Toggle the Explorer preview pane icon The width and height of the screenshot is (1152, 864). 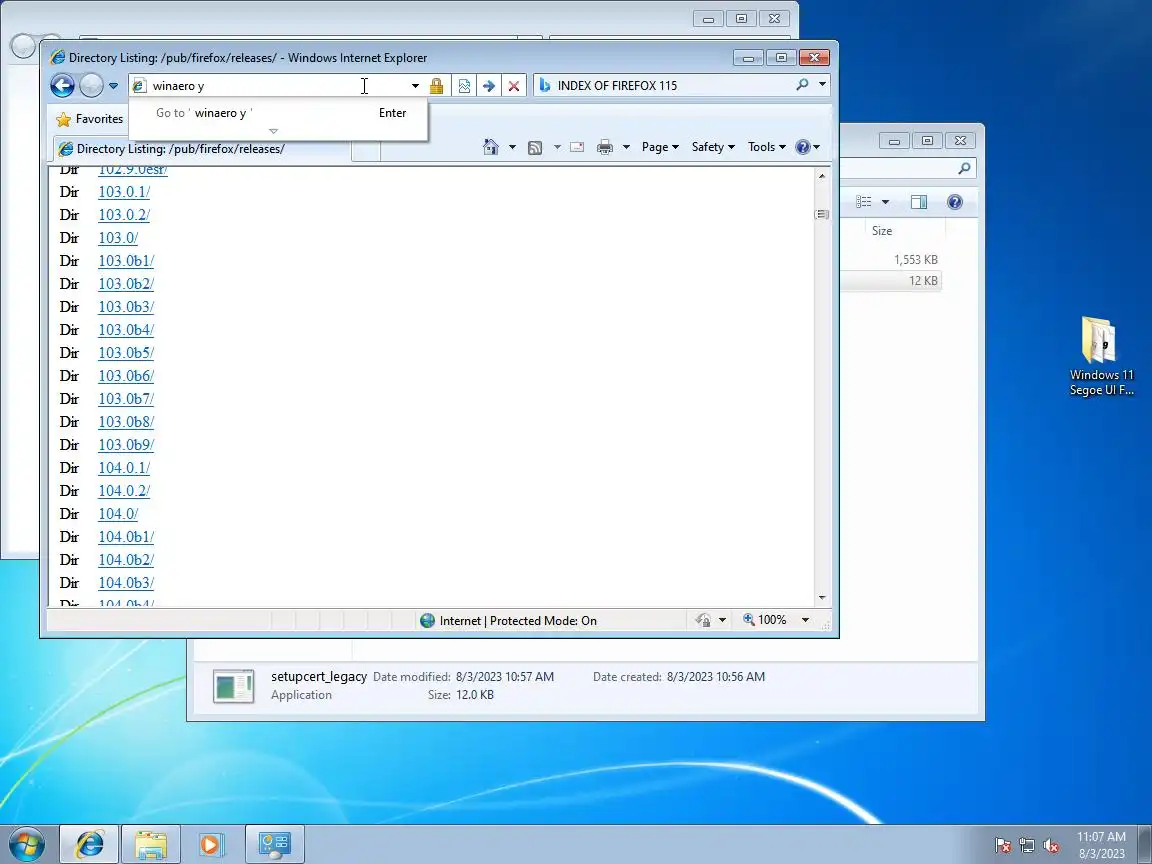click(919, 202)
